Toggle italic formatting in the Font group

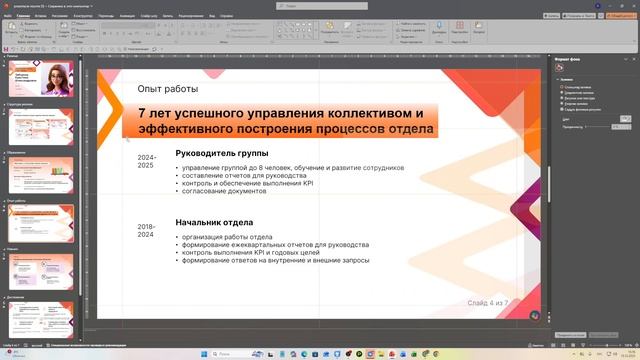click(111, 34)
